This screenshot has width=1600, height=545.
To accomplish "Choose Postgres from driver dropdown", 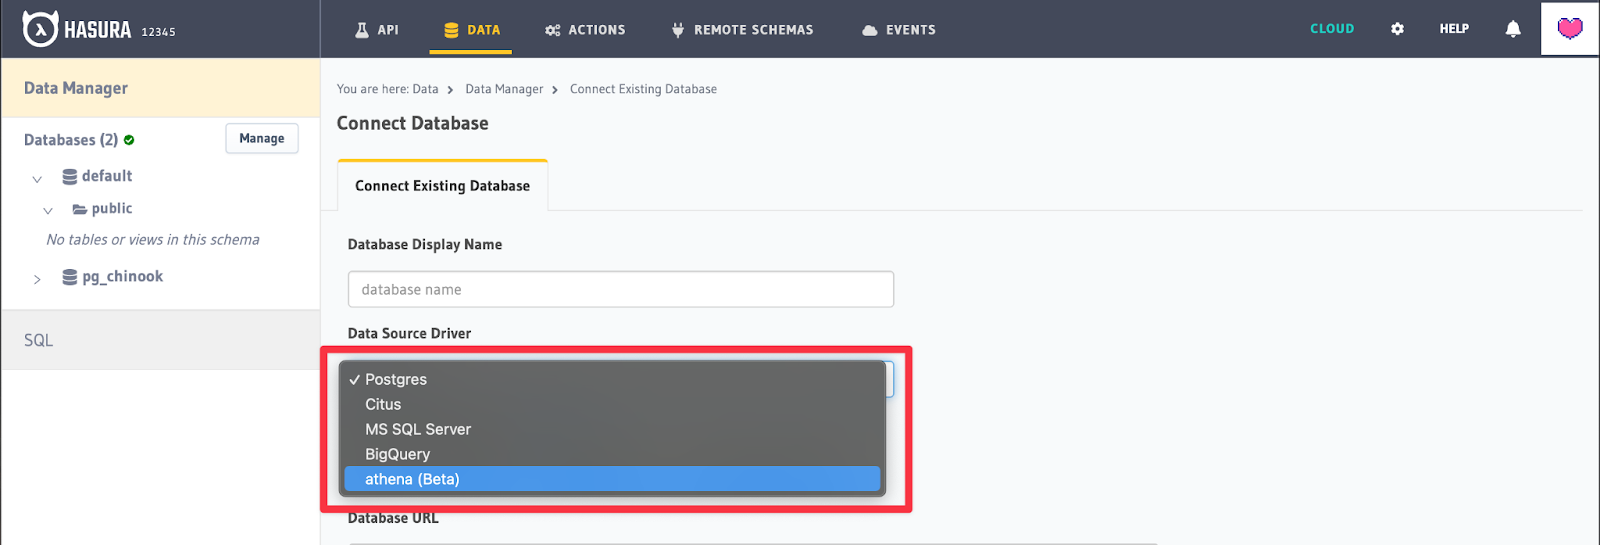I will (612, 379).
